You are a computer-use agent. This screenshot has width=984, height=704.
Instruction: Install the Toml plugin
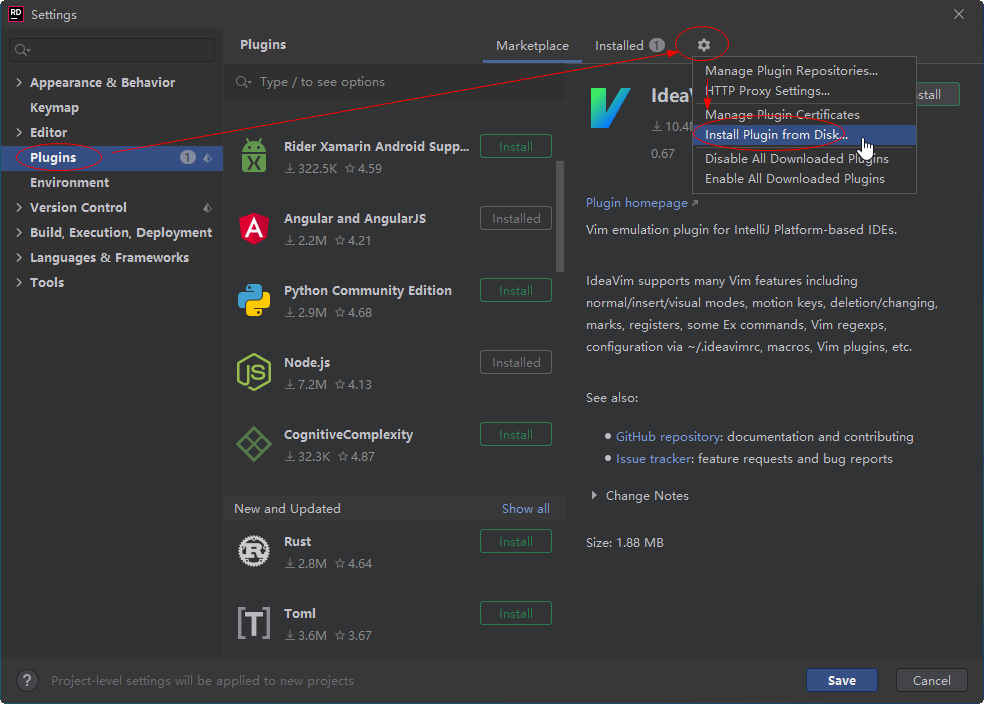point(516,614)
